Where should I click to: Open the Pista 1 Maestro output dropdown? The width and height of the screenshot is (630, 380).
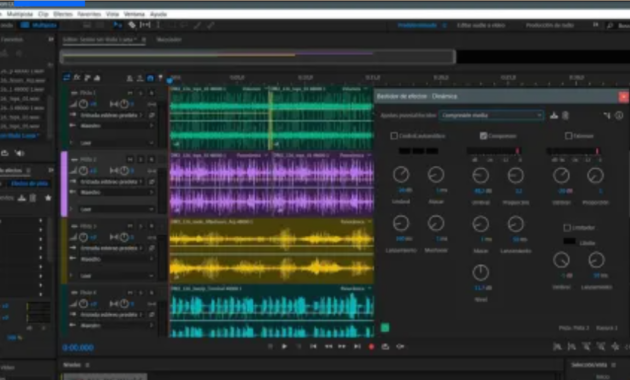pyautogui.click(x=117, y=126)
